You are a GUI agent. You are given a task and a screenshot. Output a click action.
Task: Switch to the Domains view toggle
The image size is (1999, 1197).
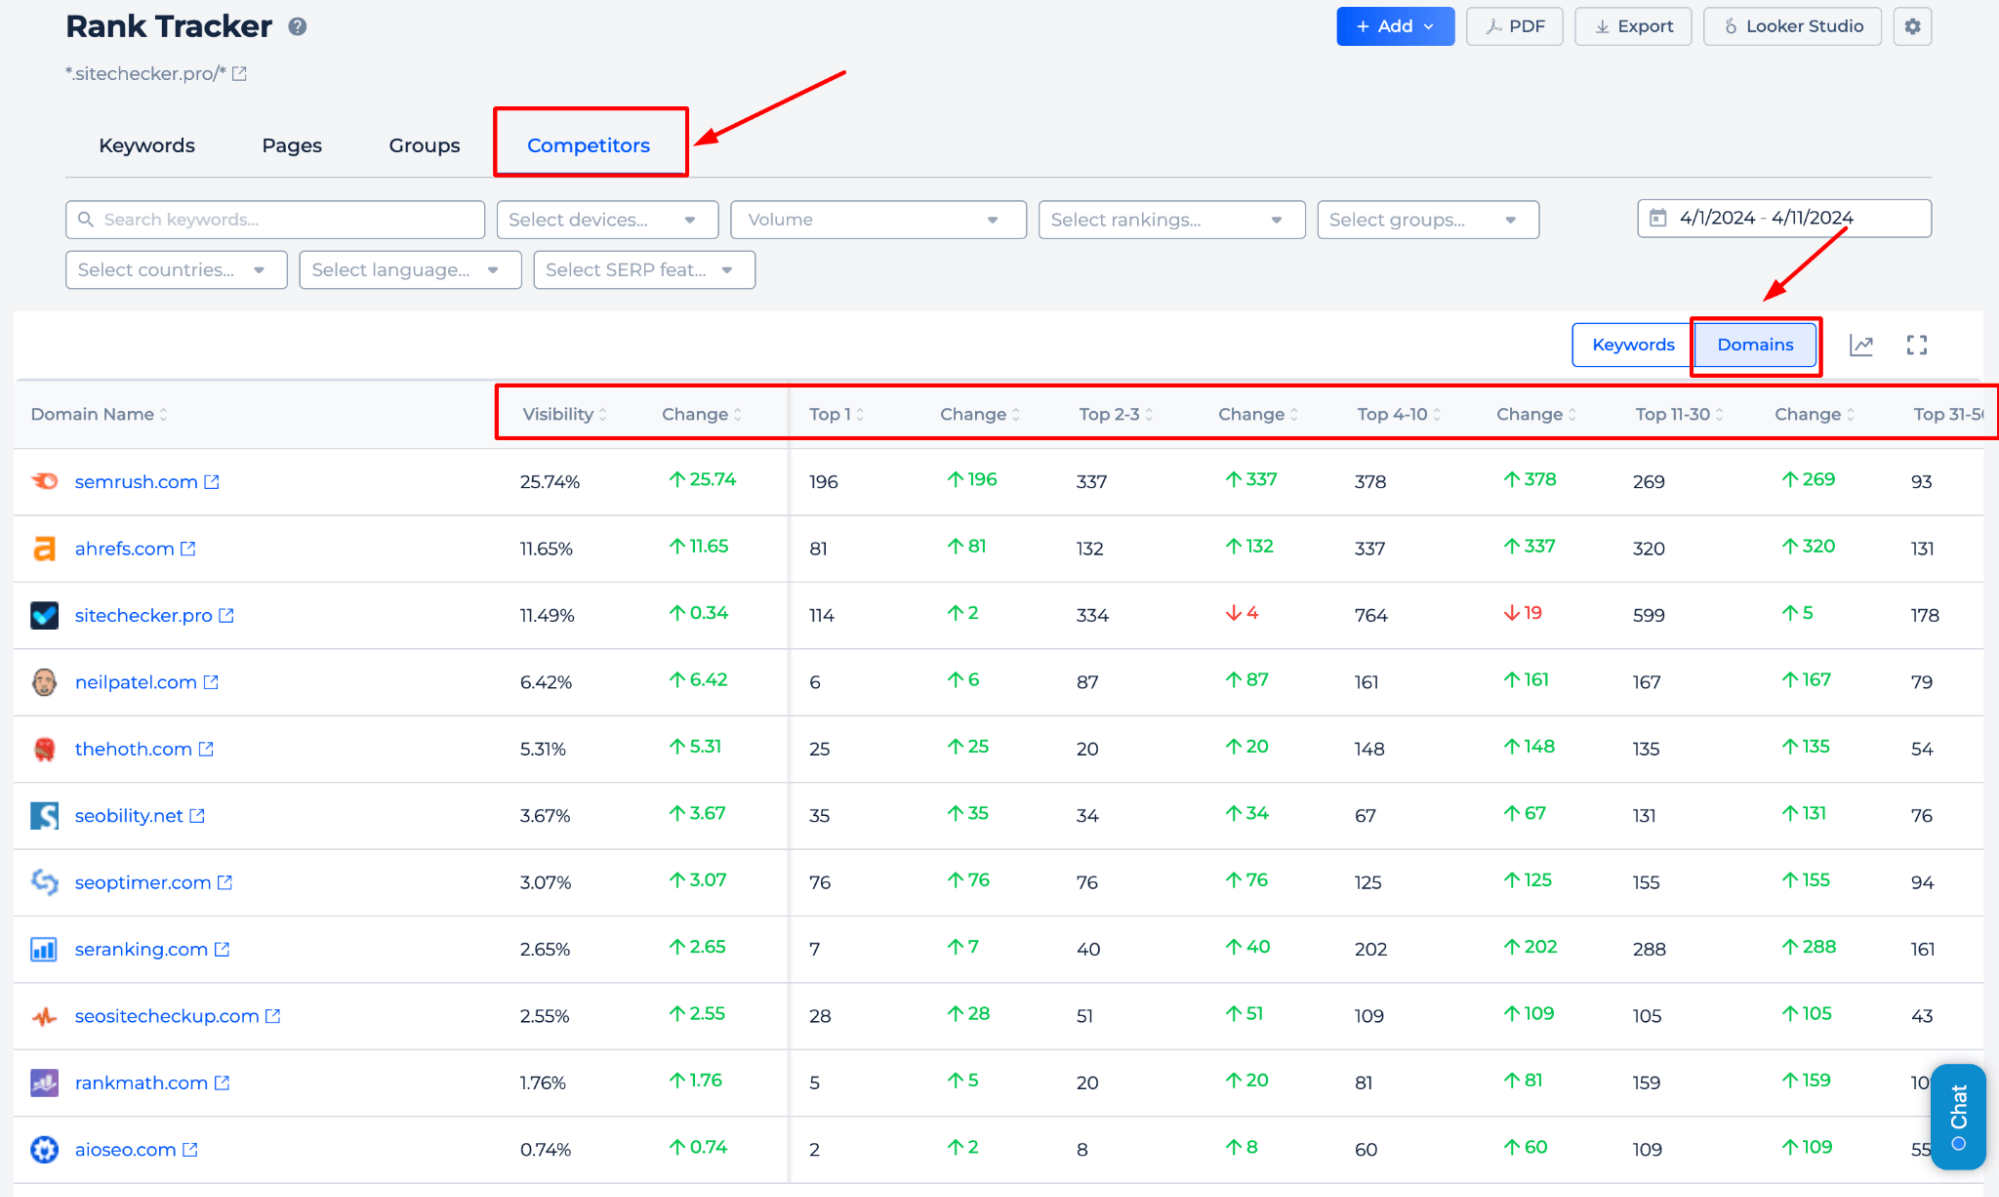(1754, 343)
